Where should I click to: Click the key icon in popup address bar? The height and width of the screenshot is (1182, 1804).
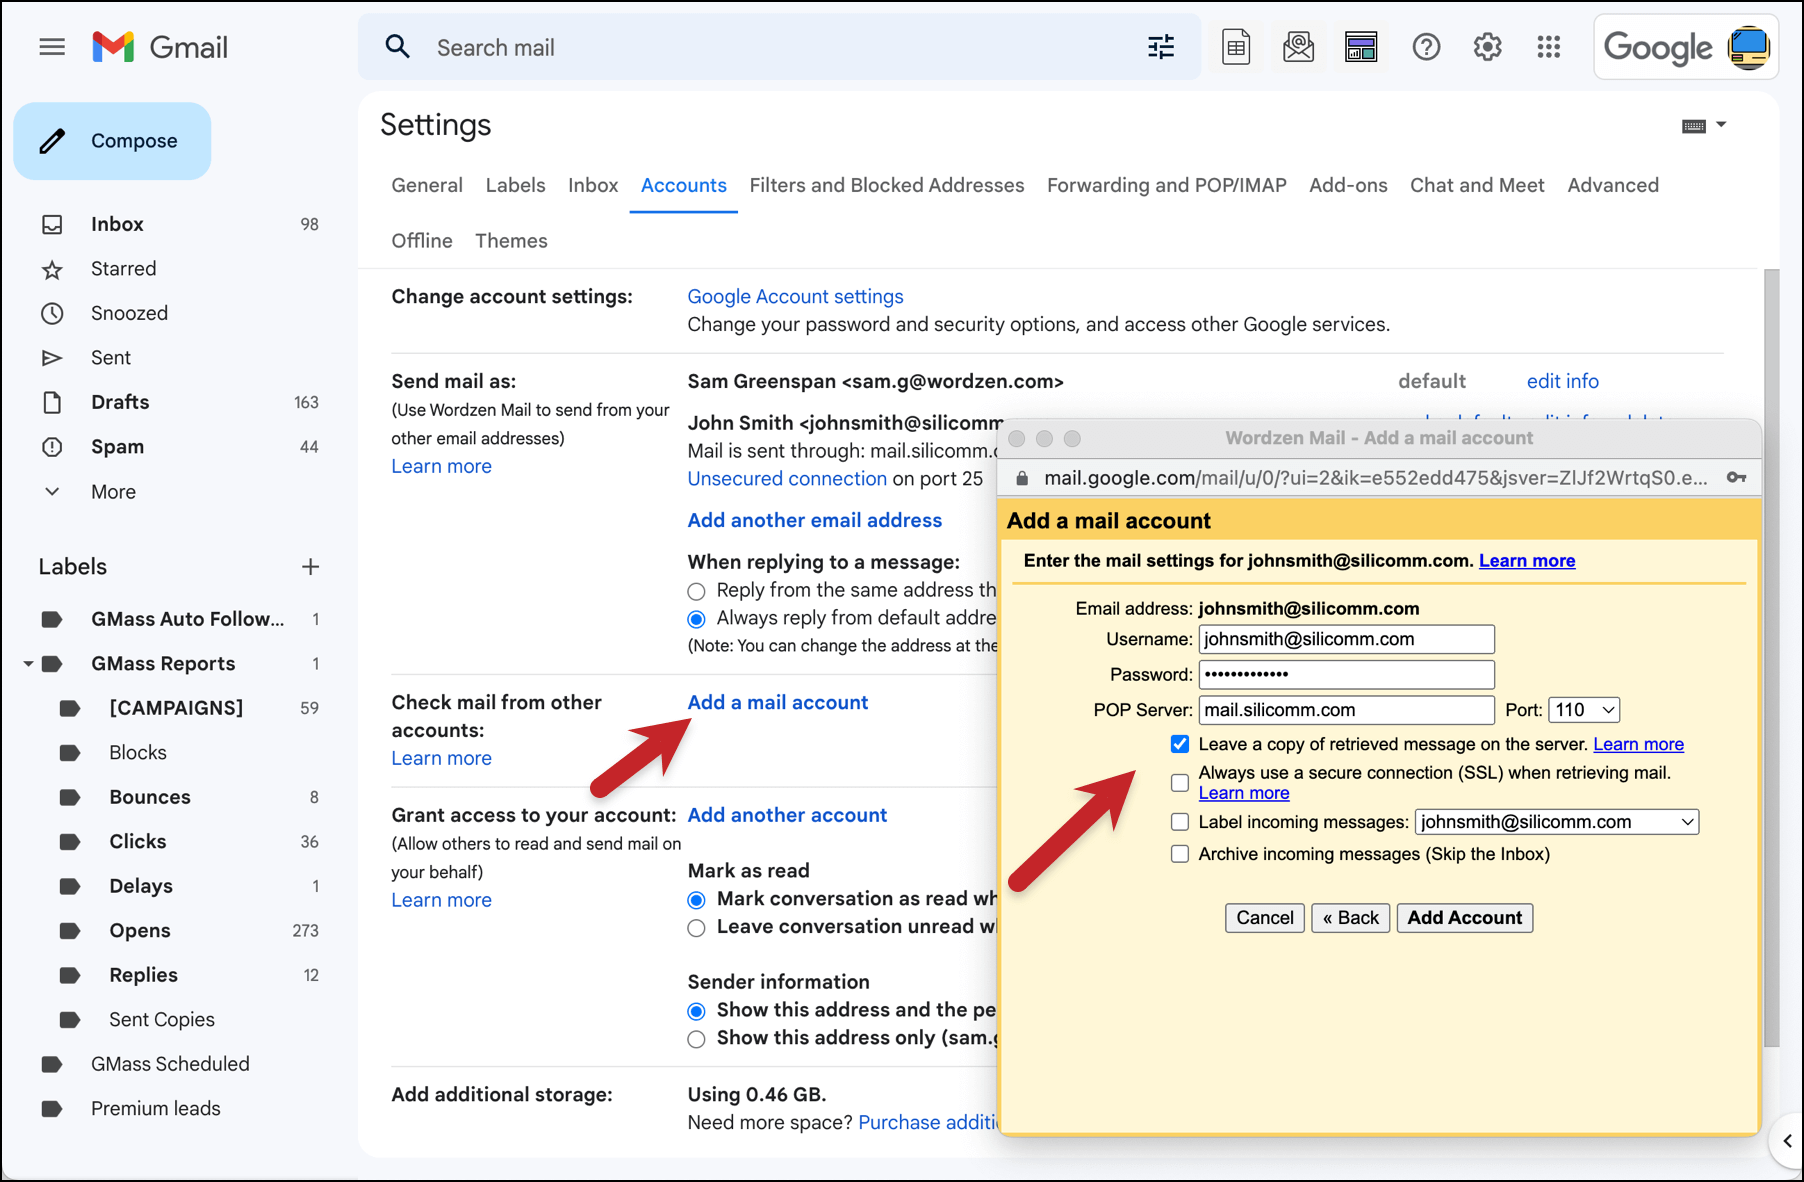tap(1736, 478)
